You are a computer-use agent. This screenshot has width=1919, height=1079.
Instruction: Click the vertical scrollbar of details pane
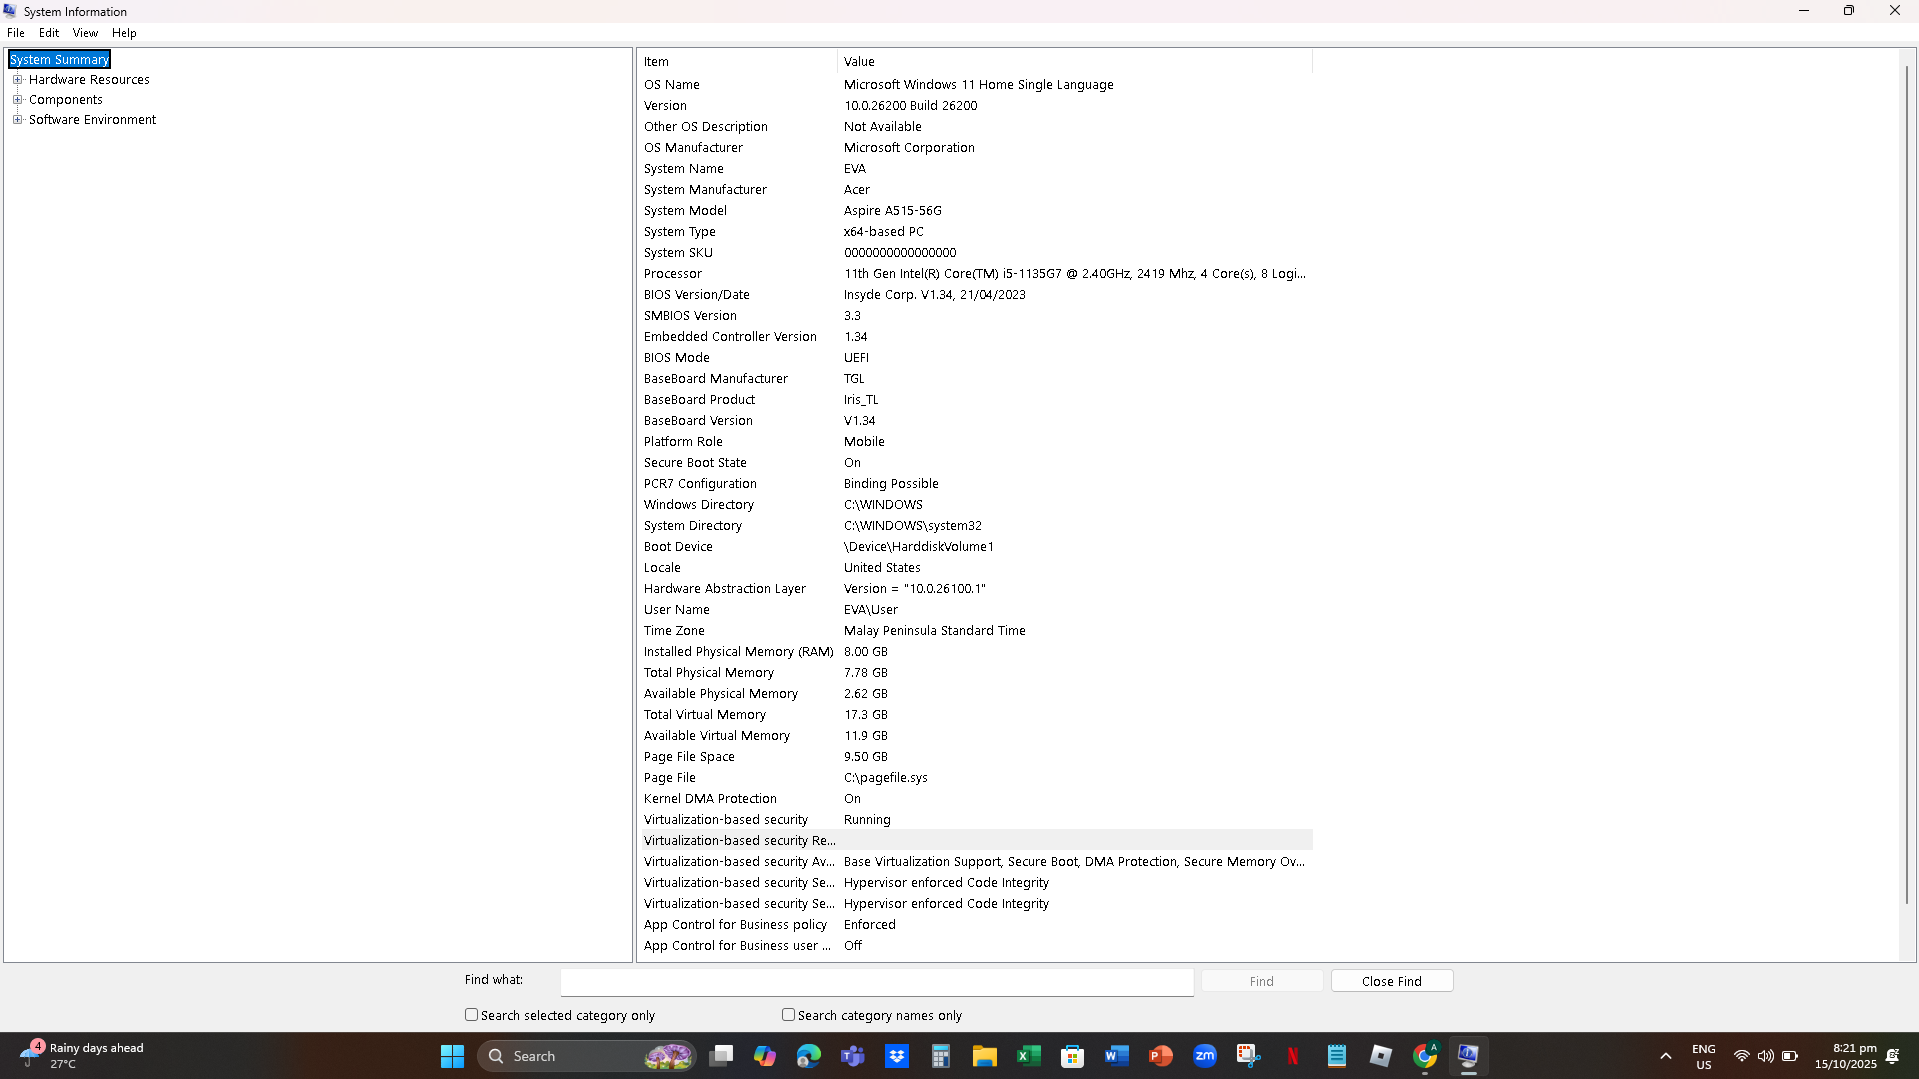(1907, 485)
